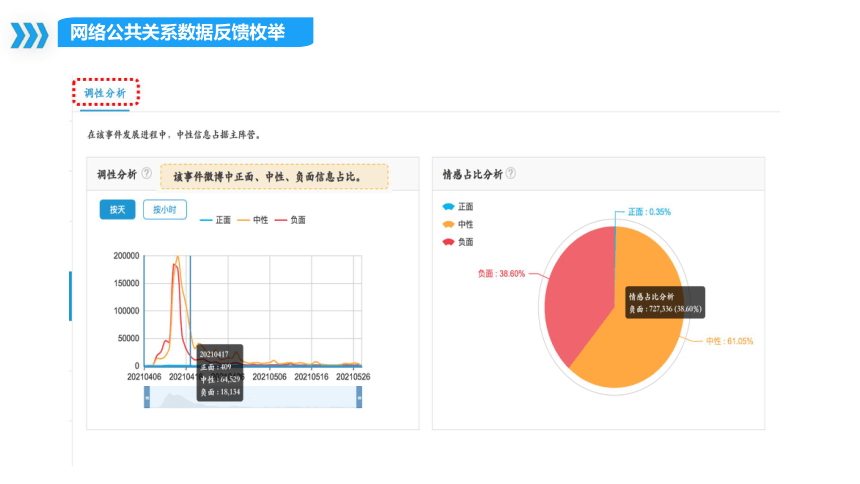860x484 pixels.
Task: Toggle 中性 in pie chart legend
Action: pos(458,224)
